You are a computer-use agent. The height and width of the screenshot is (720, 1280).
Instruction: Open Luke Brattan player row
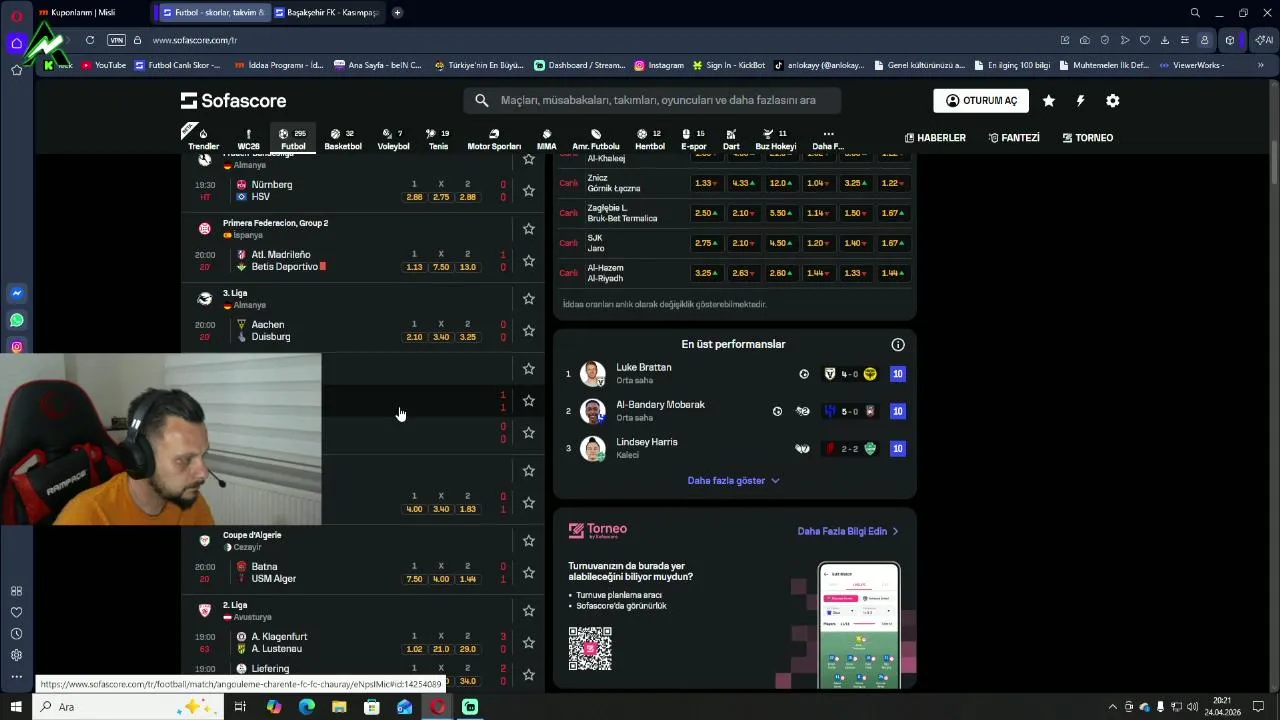click(734, 374)
